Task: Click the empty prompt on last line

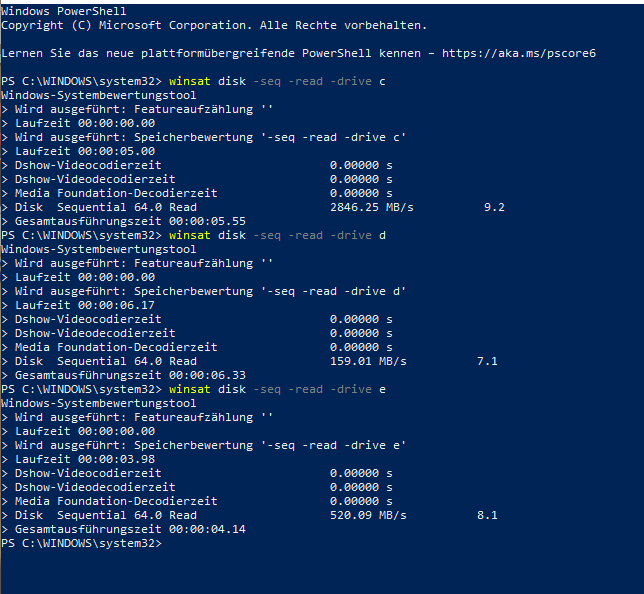Action: pos(81,543)
